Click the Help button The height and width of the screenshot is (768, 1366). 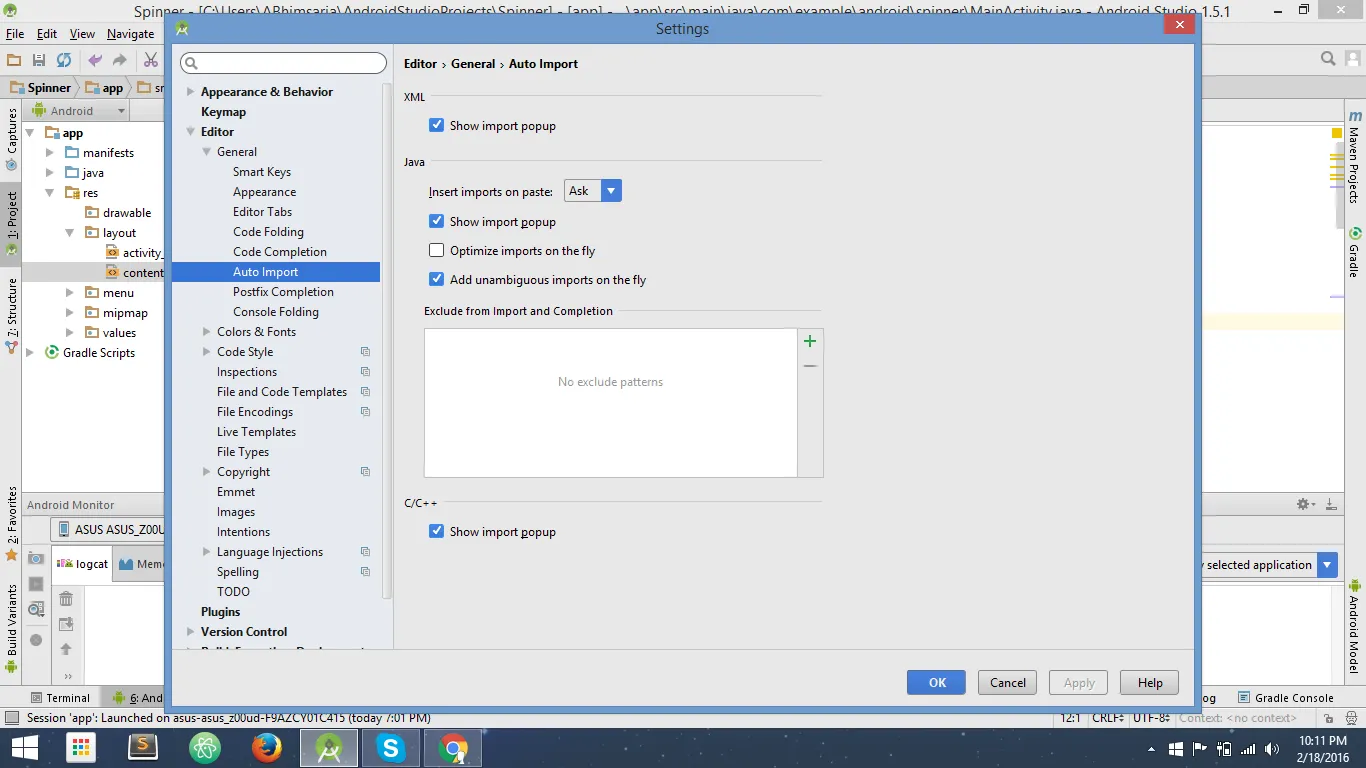tap(1150, 683)
